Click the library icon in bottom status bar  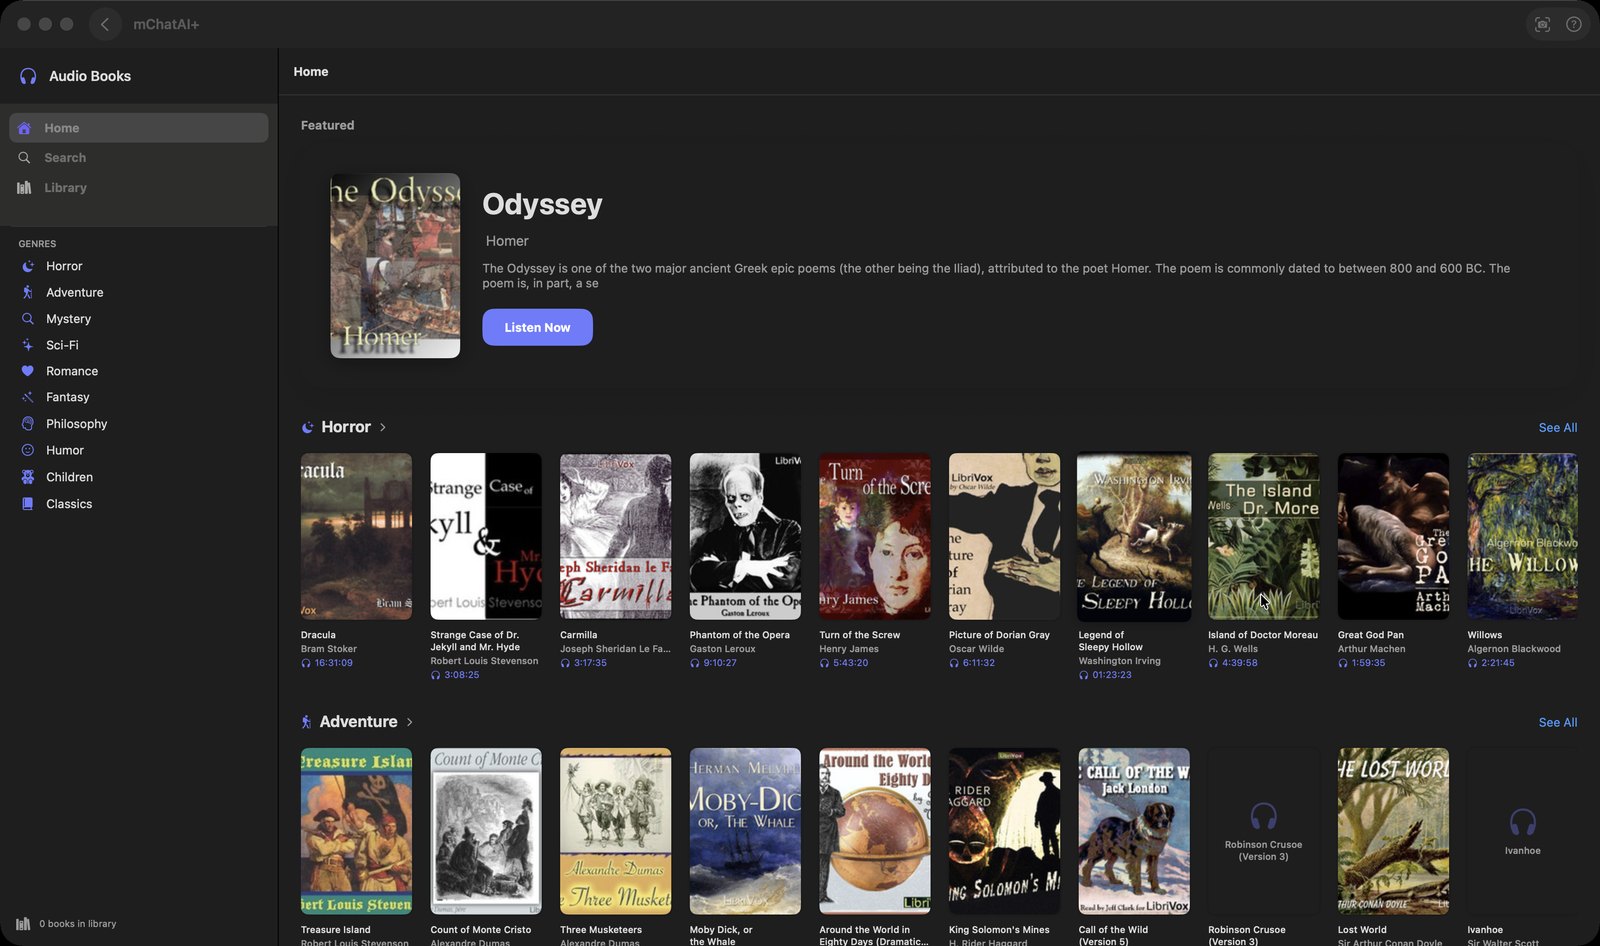click(23, 924)
